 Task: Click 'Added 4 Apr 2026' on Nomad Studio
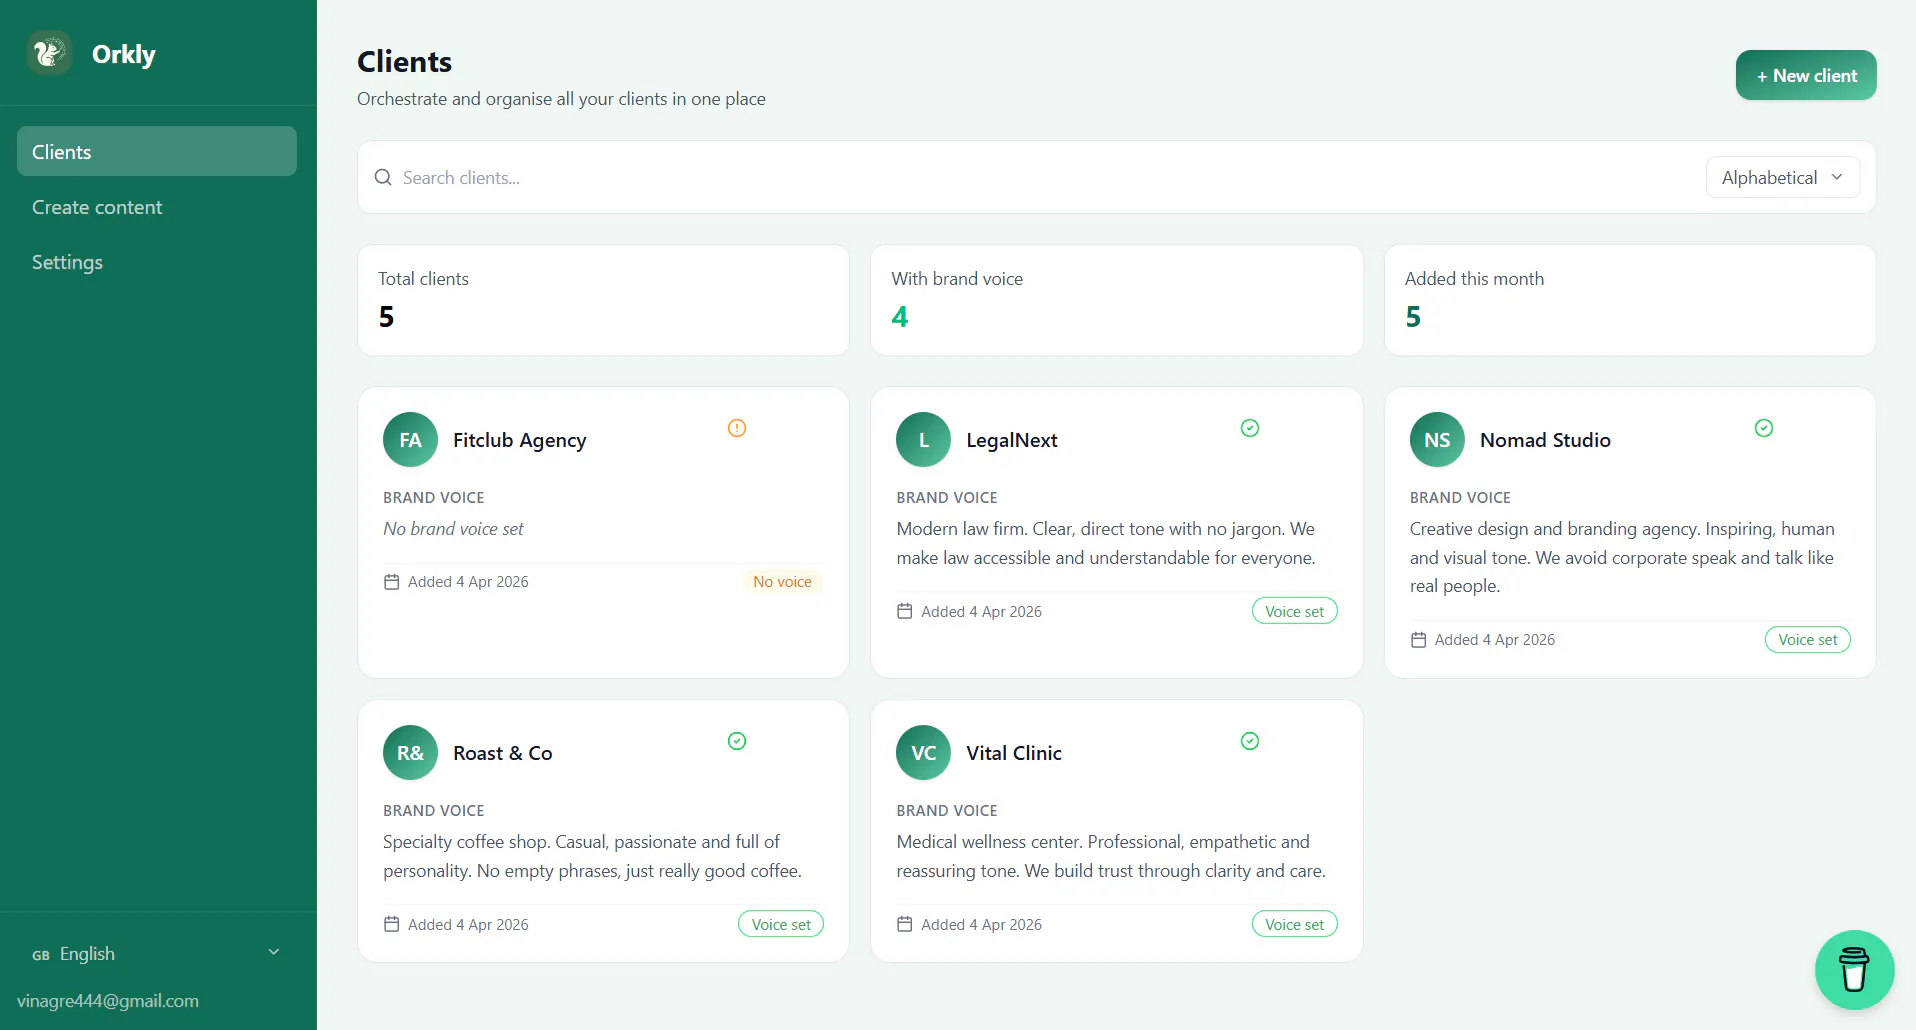coord(1495,640)
